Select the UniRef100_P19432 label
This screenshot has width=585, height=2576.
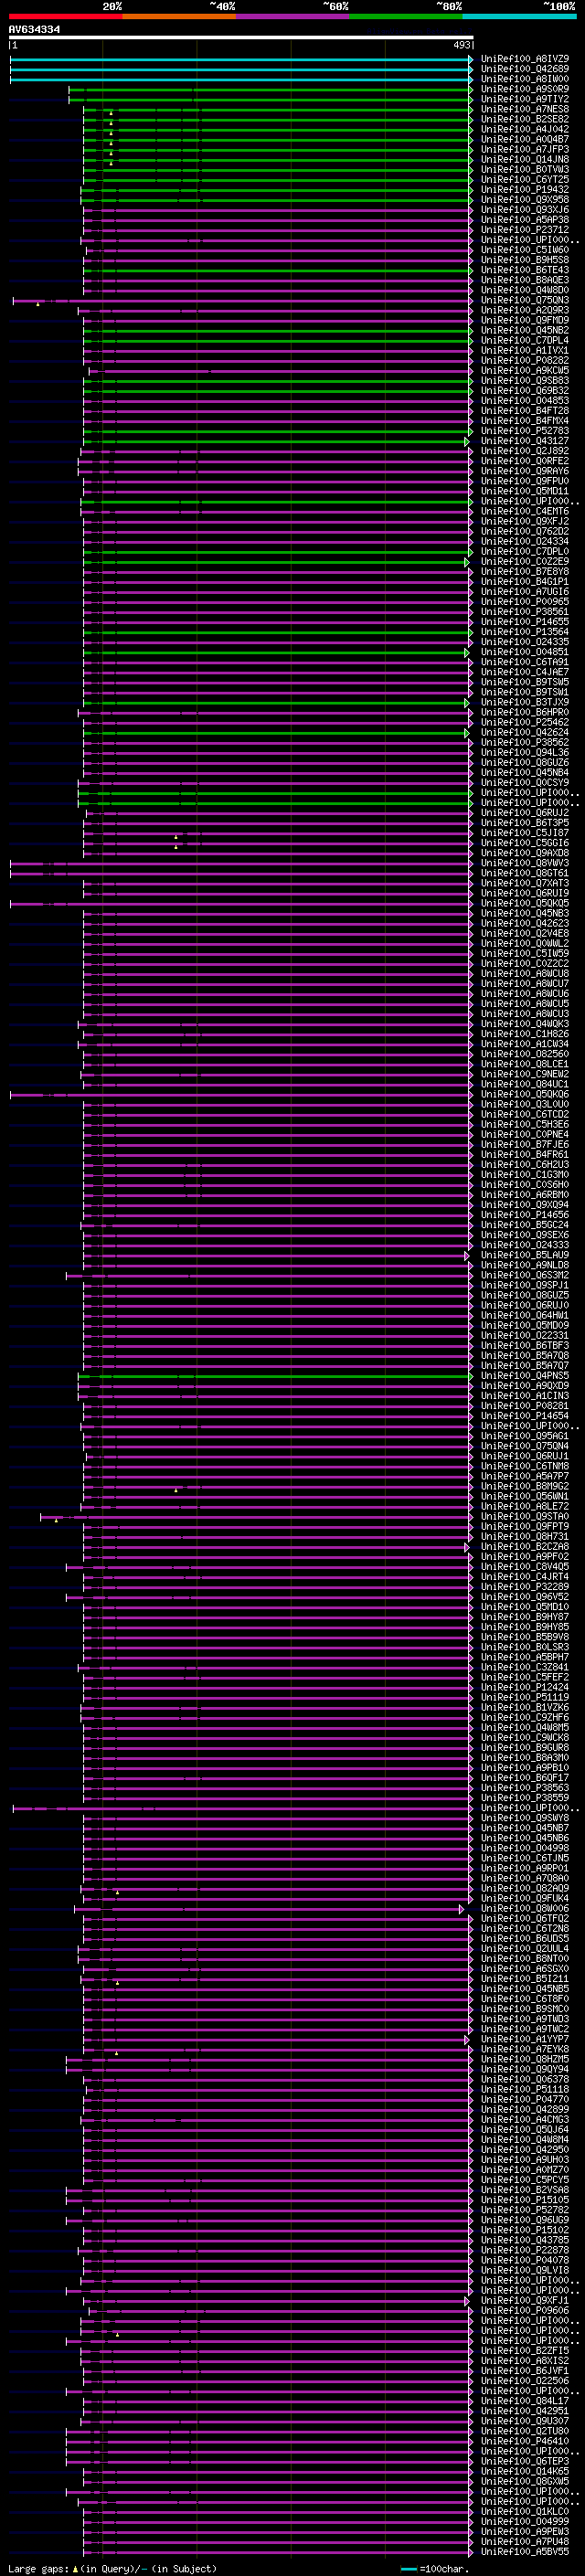(525, 189)
